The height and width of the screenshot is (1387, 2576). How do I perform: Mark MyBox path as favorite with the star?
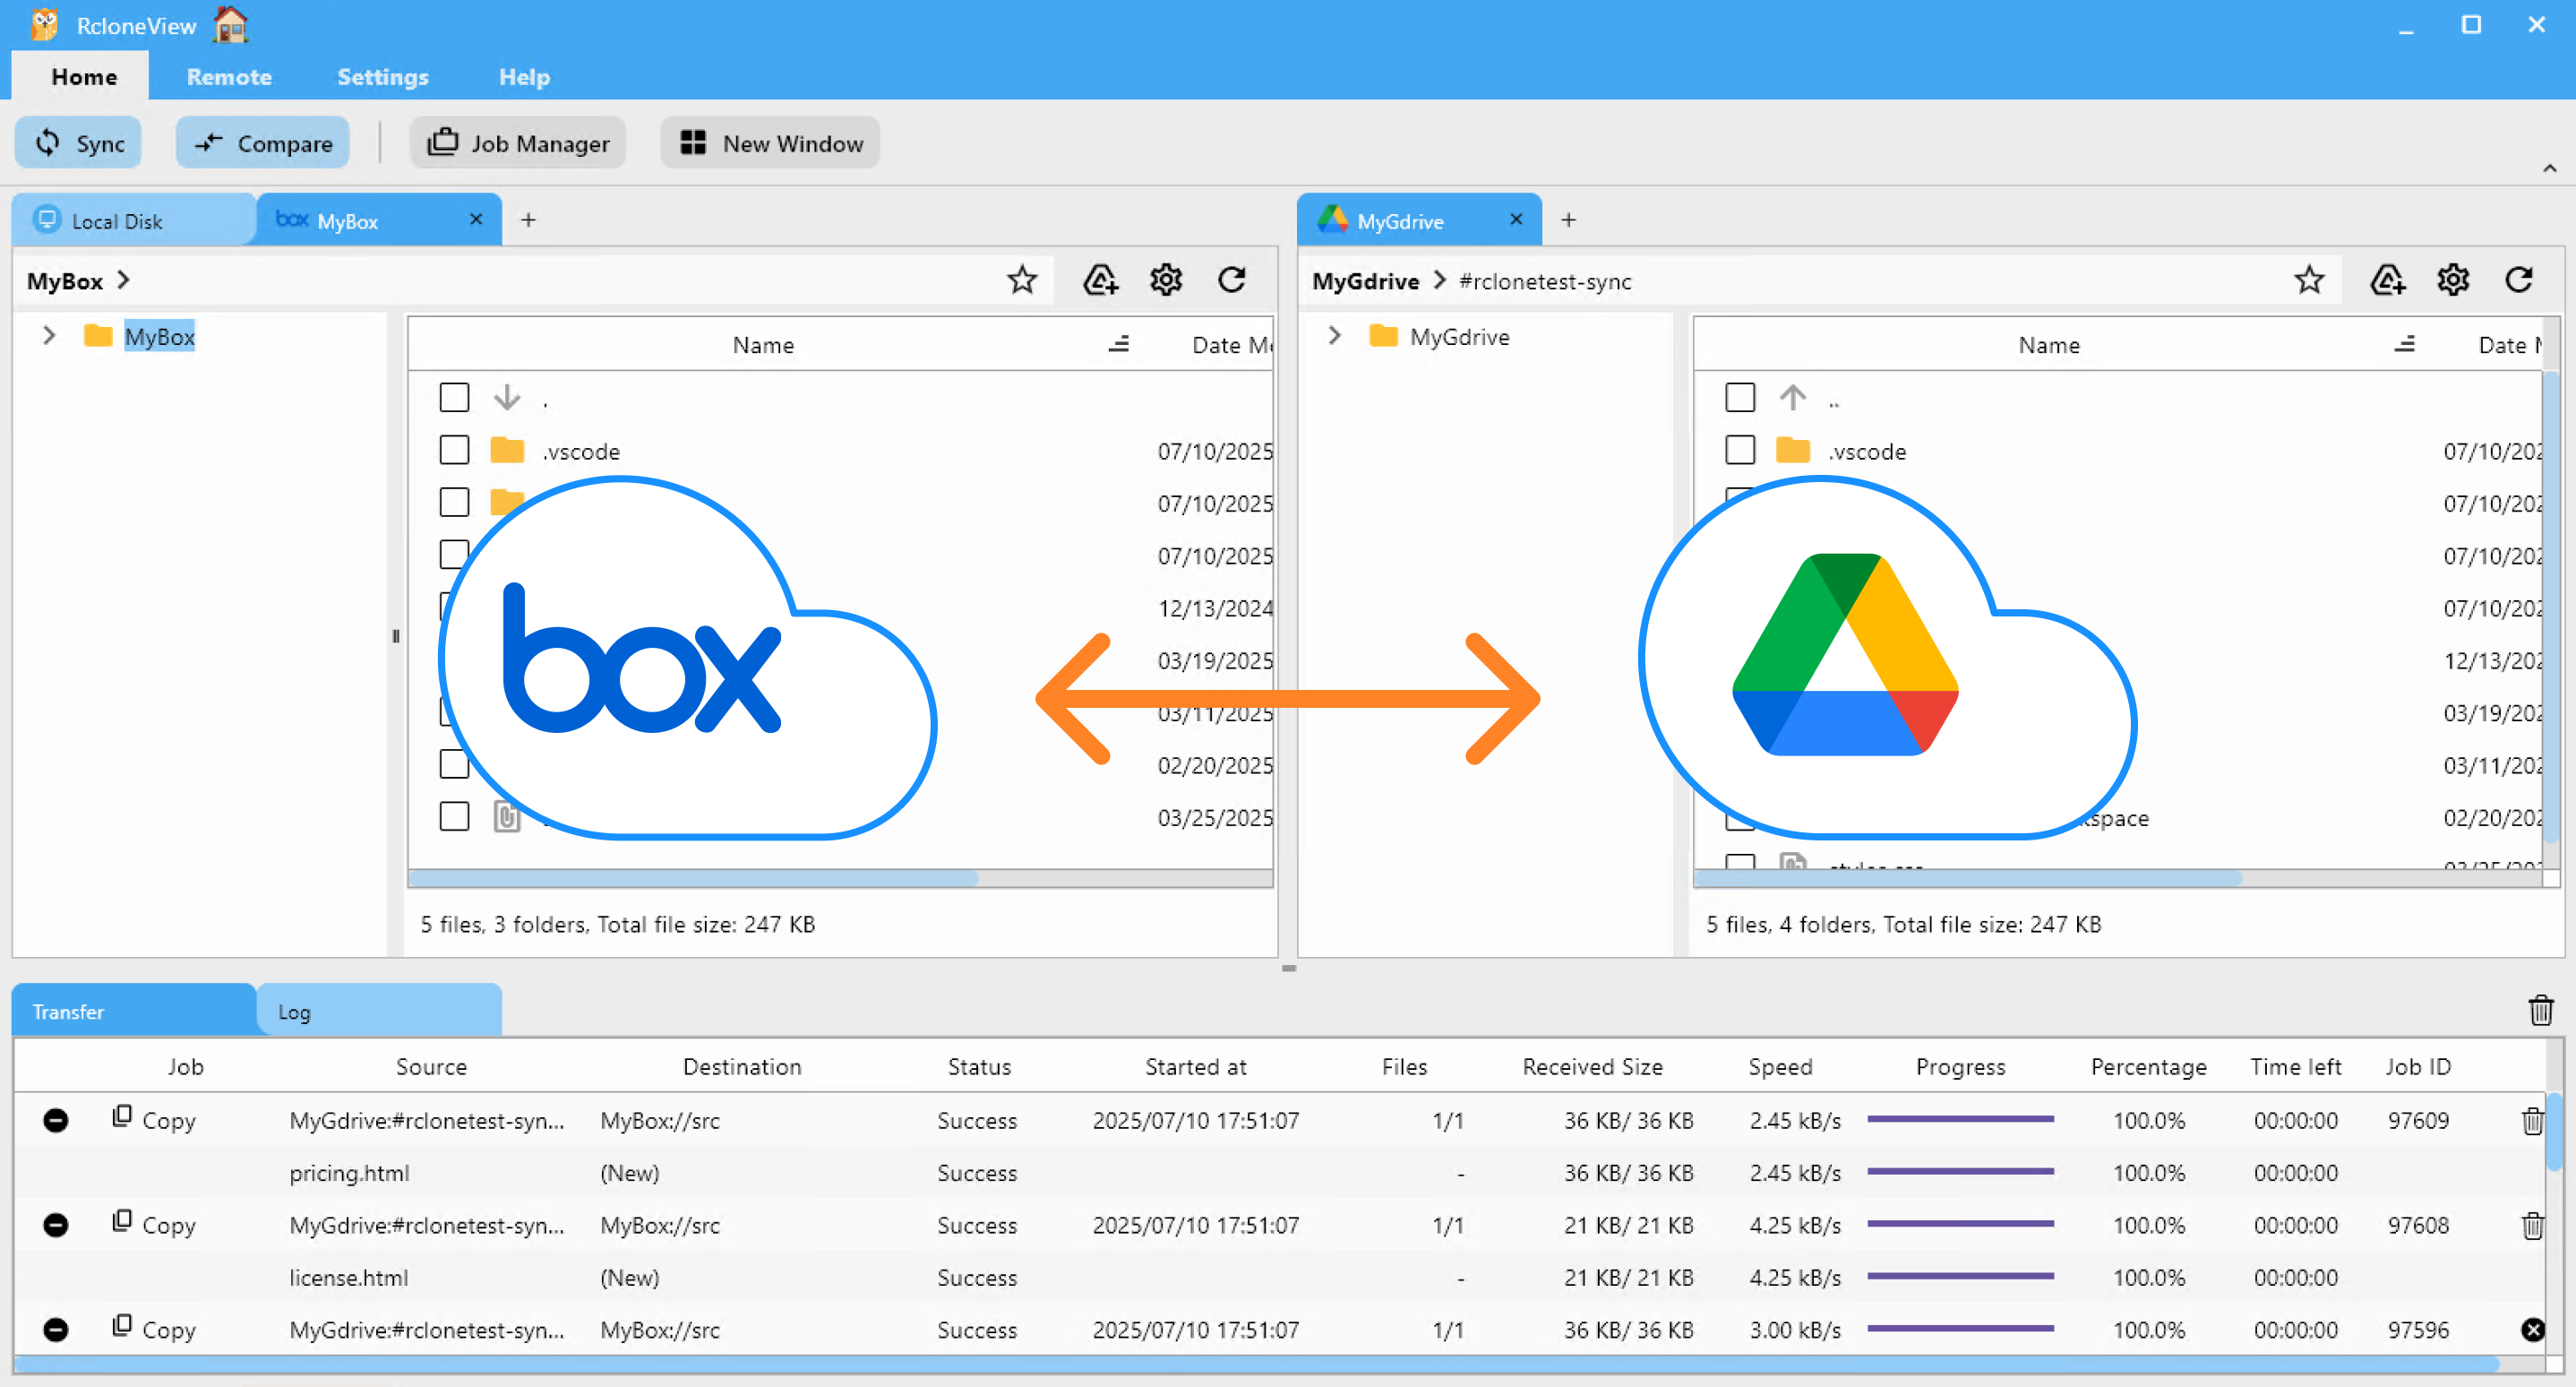(x=1022, y=280)
